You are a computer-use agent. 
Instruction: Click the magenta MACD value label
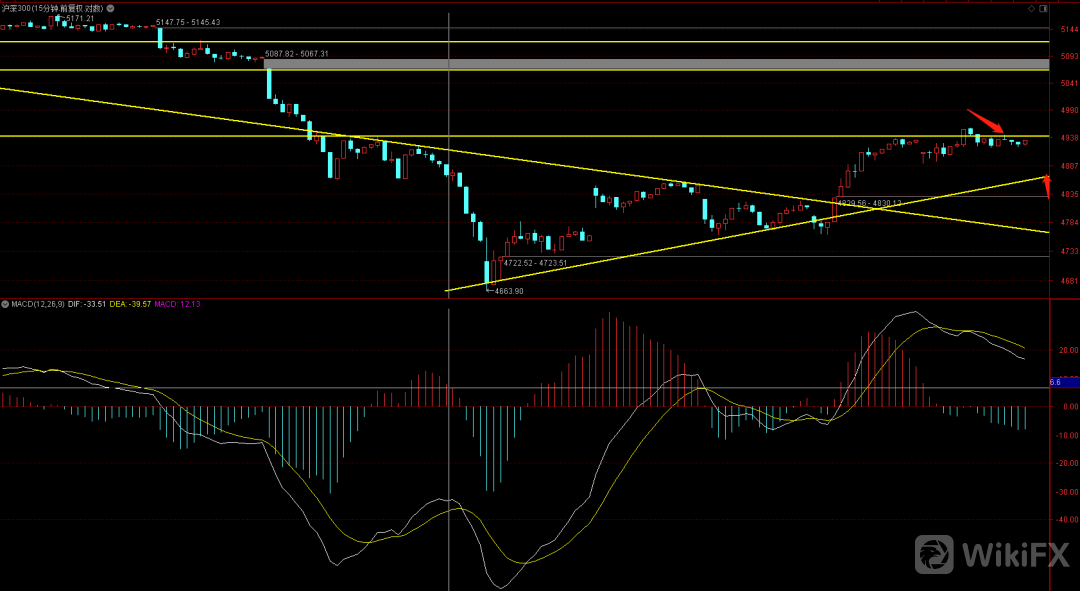click(x=177, y=303)
